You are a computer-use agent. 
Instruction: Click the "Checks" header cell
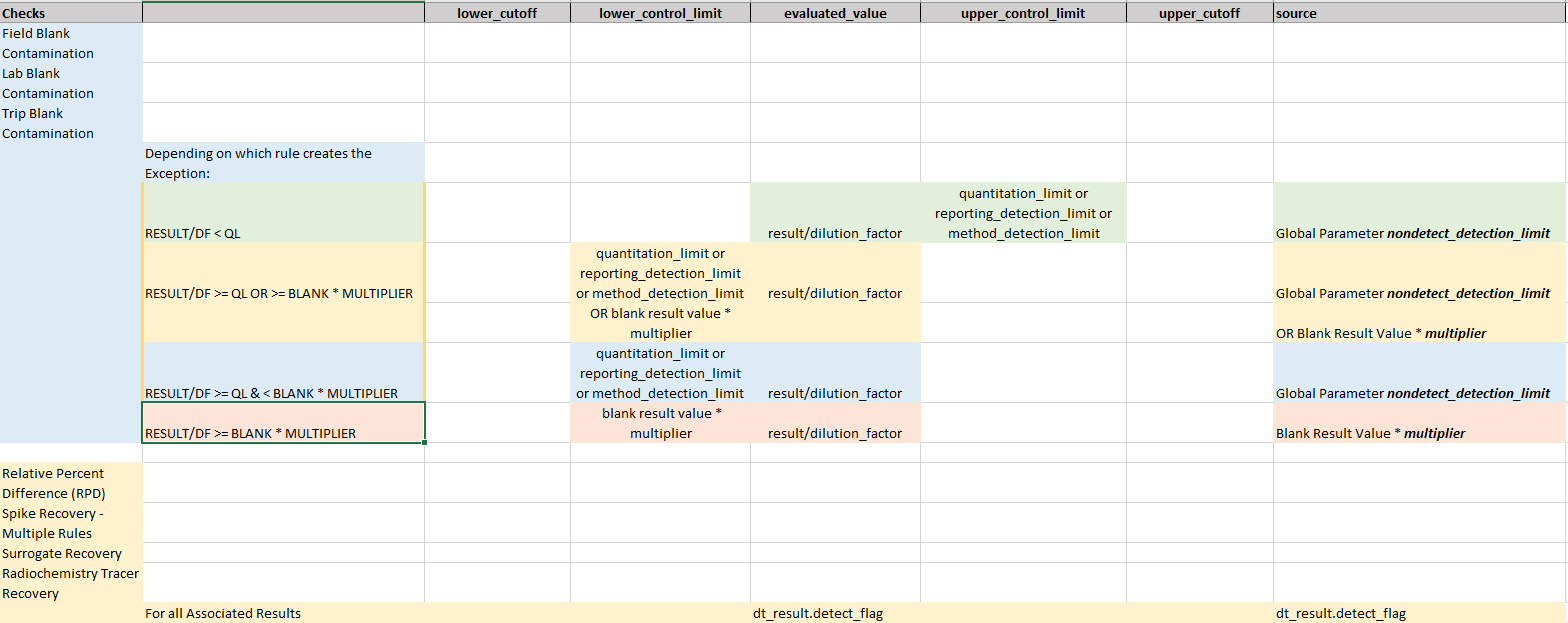click(x=70, y=13)
